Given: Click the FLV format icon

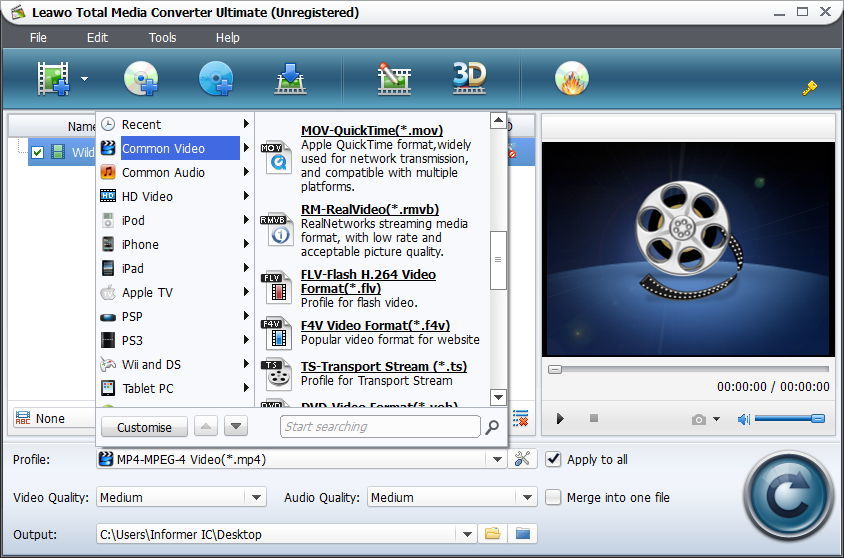Looking at the screenshot, I should 277,288.
